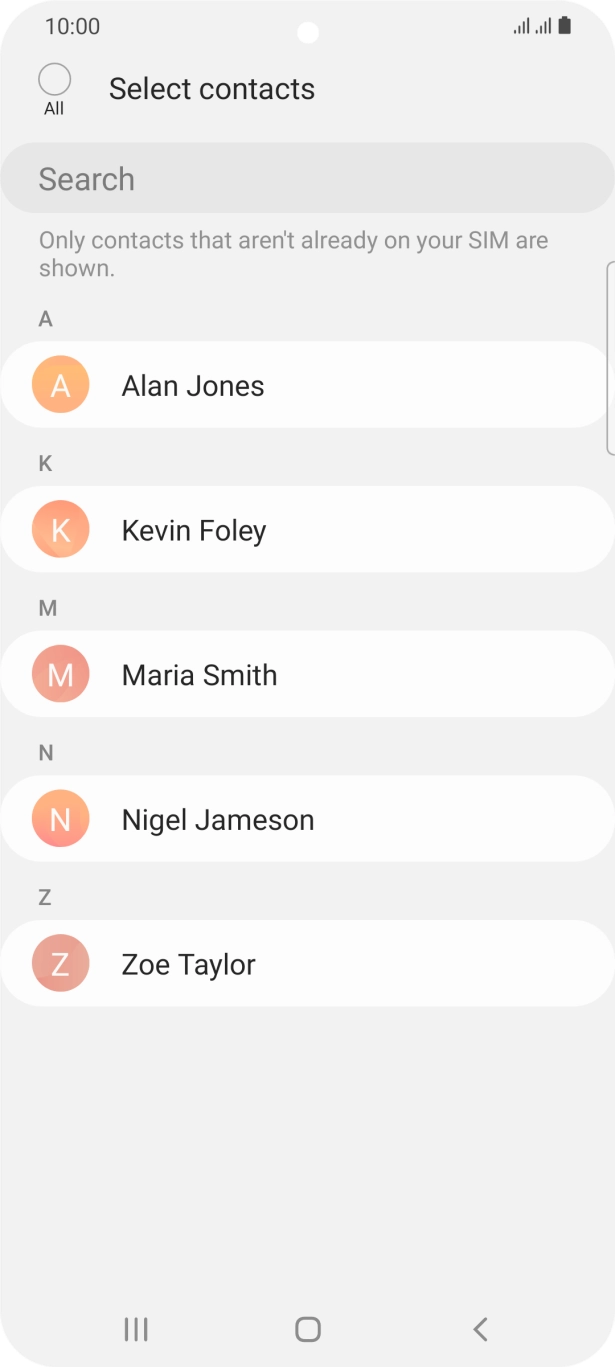The height and width of the screenshot is (1367, 615).
Task: Tap Zoe Taylor's Z avatar icon
Action: click(60, 965)
